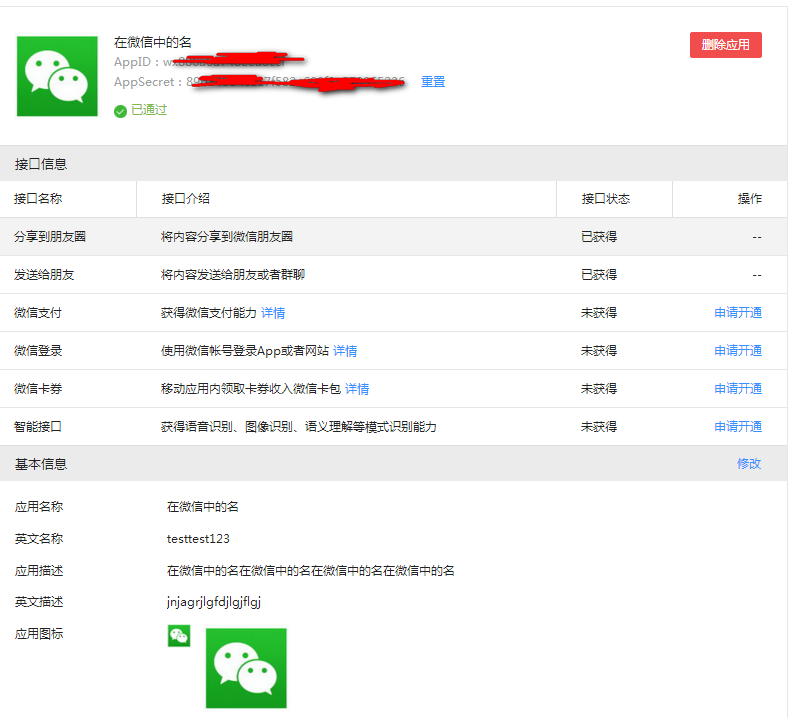Screen dimensions: 793x718
Task: Click the English name value testtest123
Action: coord(198,539)
